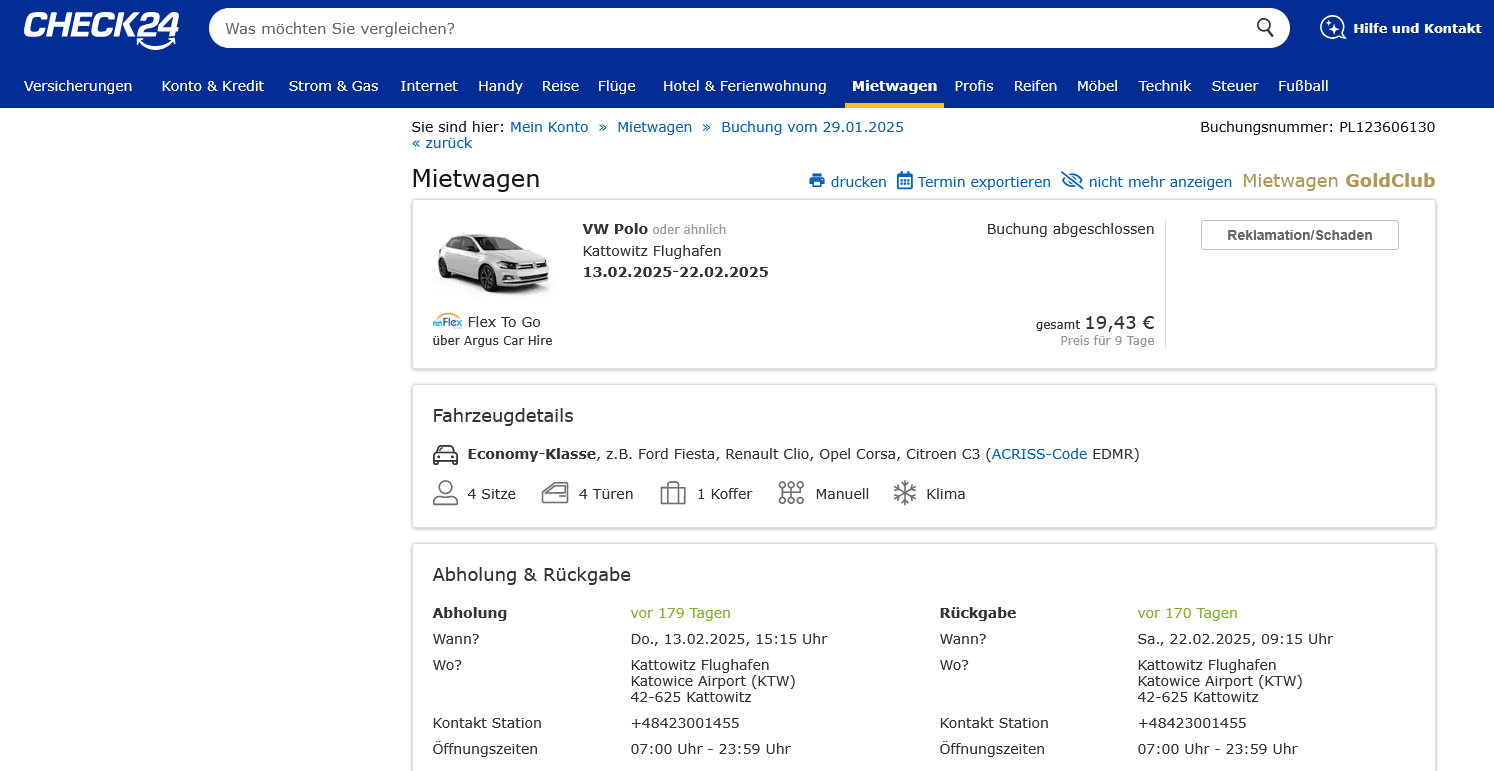
Task: Open the ACRISS-Code link
Action: click(1039, 454)
